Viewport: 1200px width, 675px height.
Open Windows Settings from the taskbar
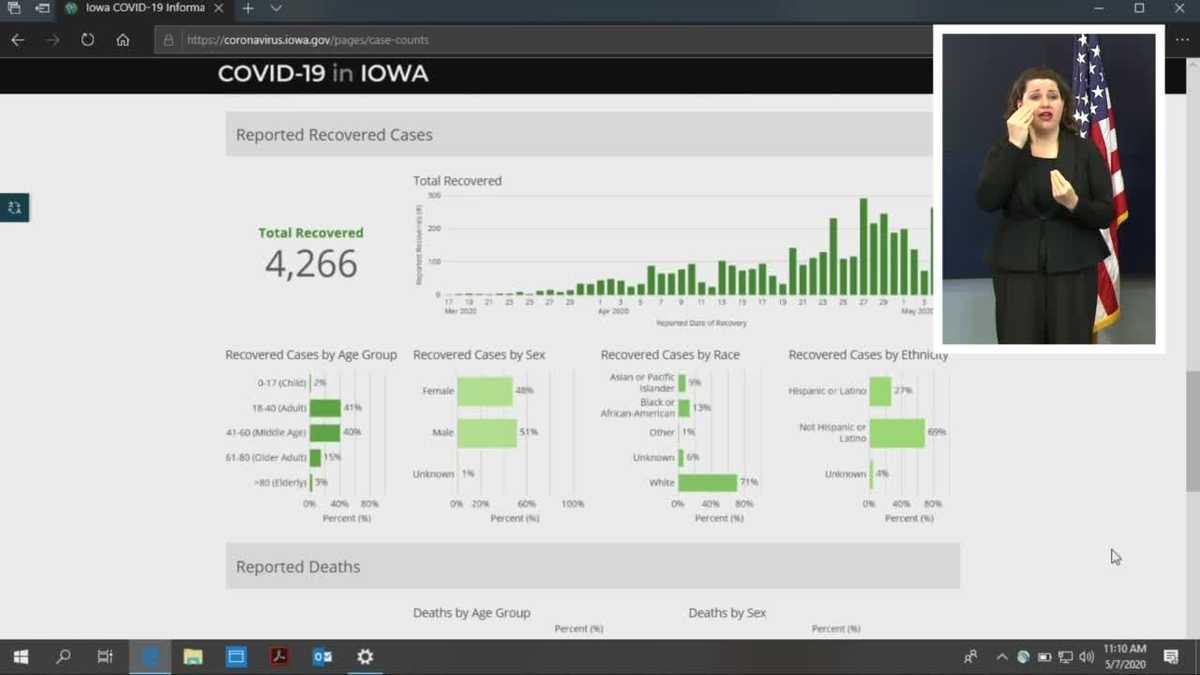[x=364, y=656]
